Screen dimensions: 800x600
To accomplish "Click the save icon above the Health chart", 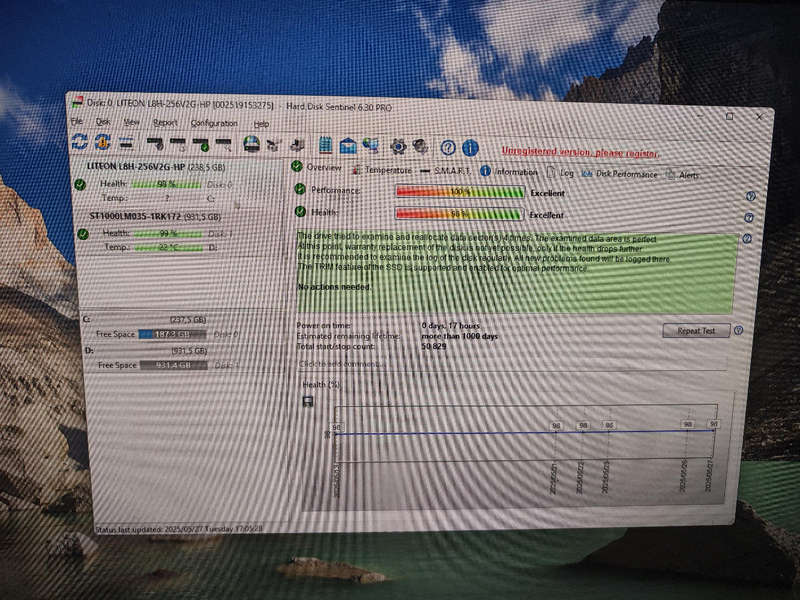I will (x=308, y=402).
